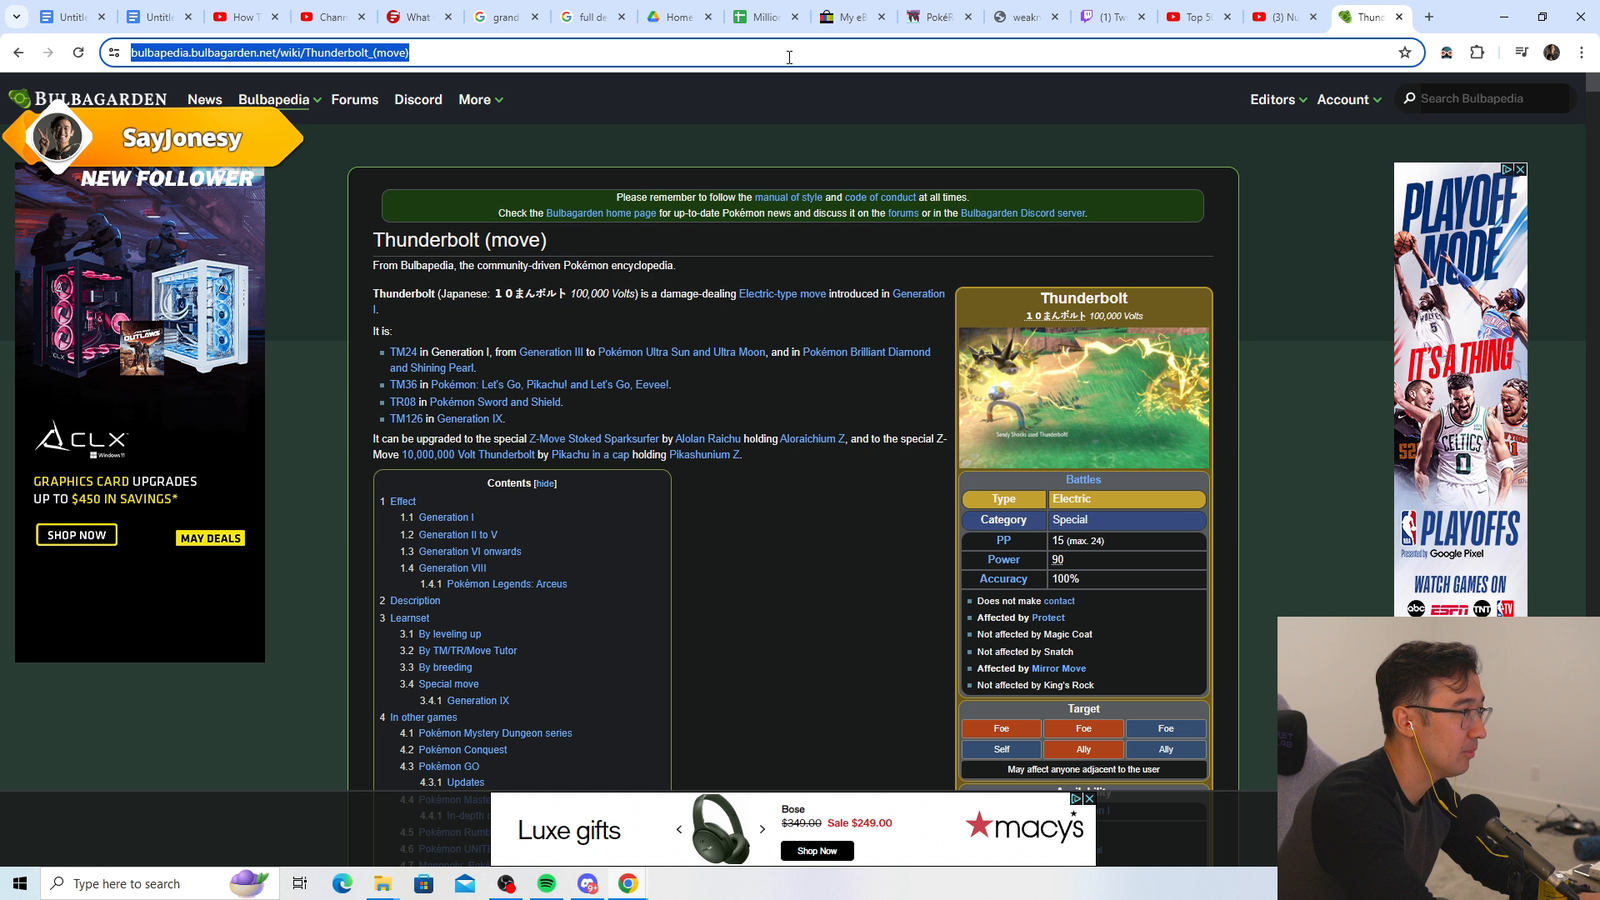Image resolution: width=1600 pixels, height=900 pixels.
Task: Switch to the Home Google Drive tab
Action: [680, 17]
